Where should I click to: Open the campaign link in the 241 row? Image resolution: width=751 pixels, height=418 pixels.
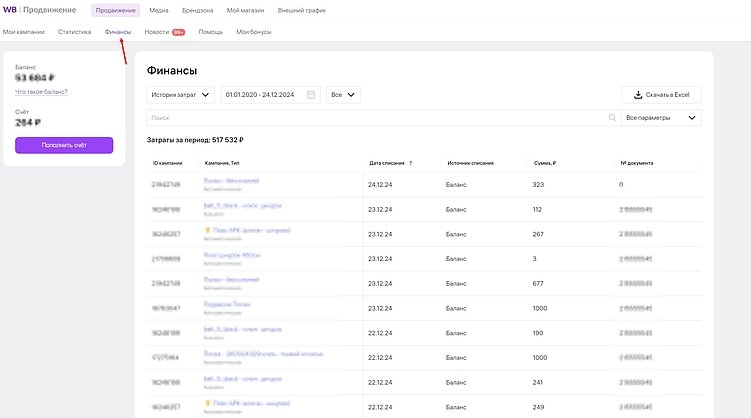coord(242,379)
